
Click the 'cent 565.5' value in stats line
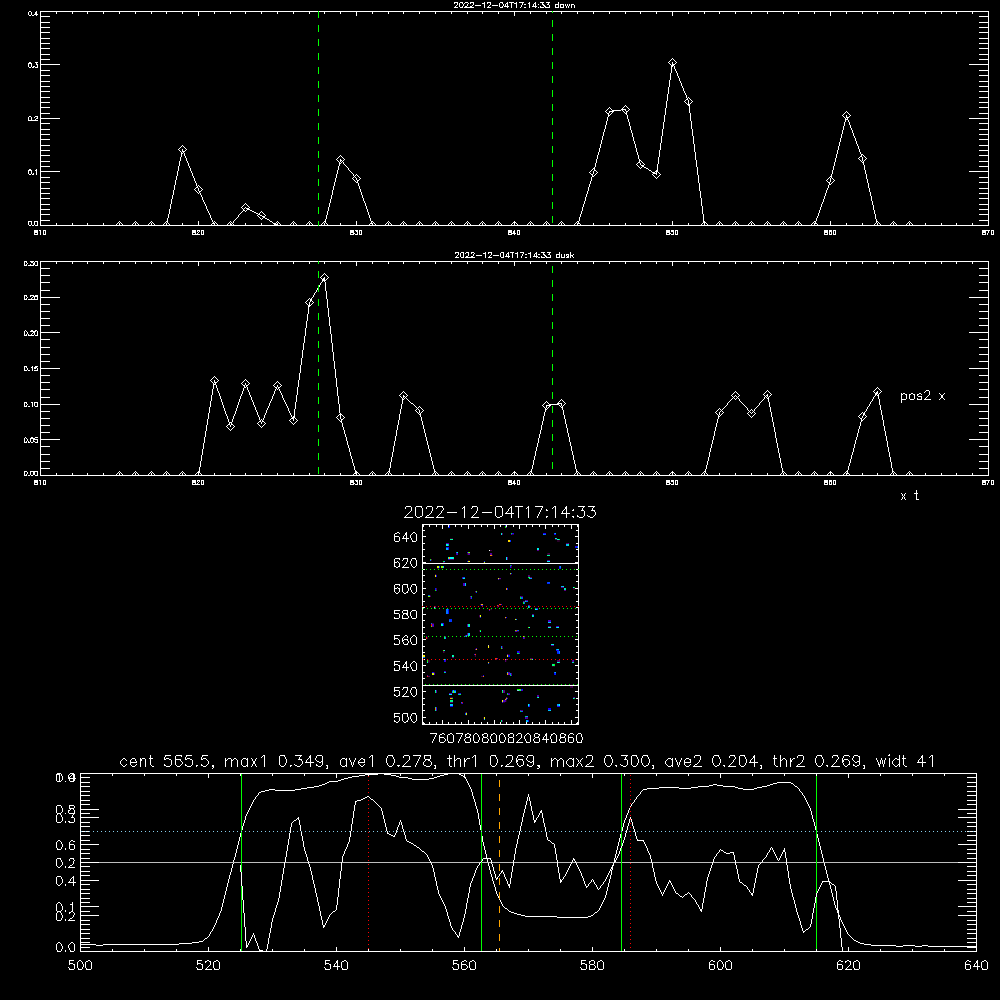166,761
